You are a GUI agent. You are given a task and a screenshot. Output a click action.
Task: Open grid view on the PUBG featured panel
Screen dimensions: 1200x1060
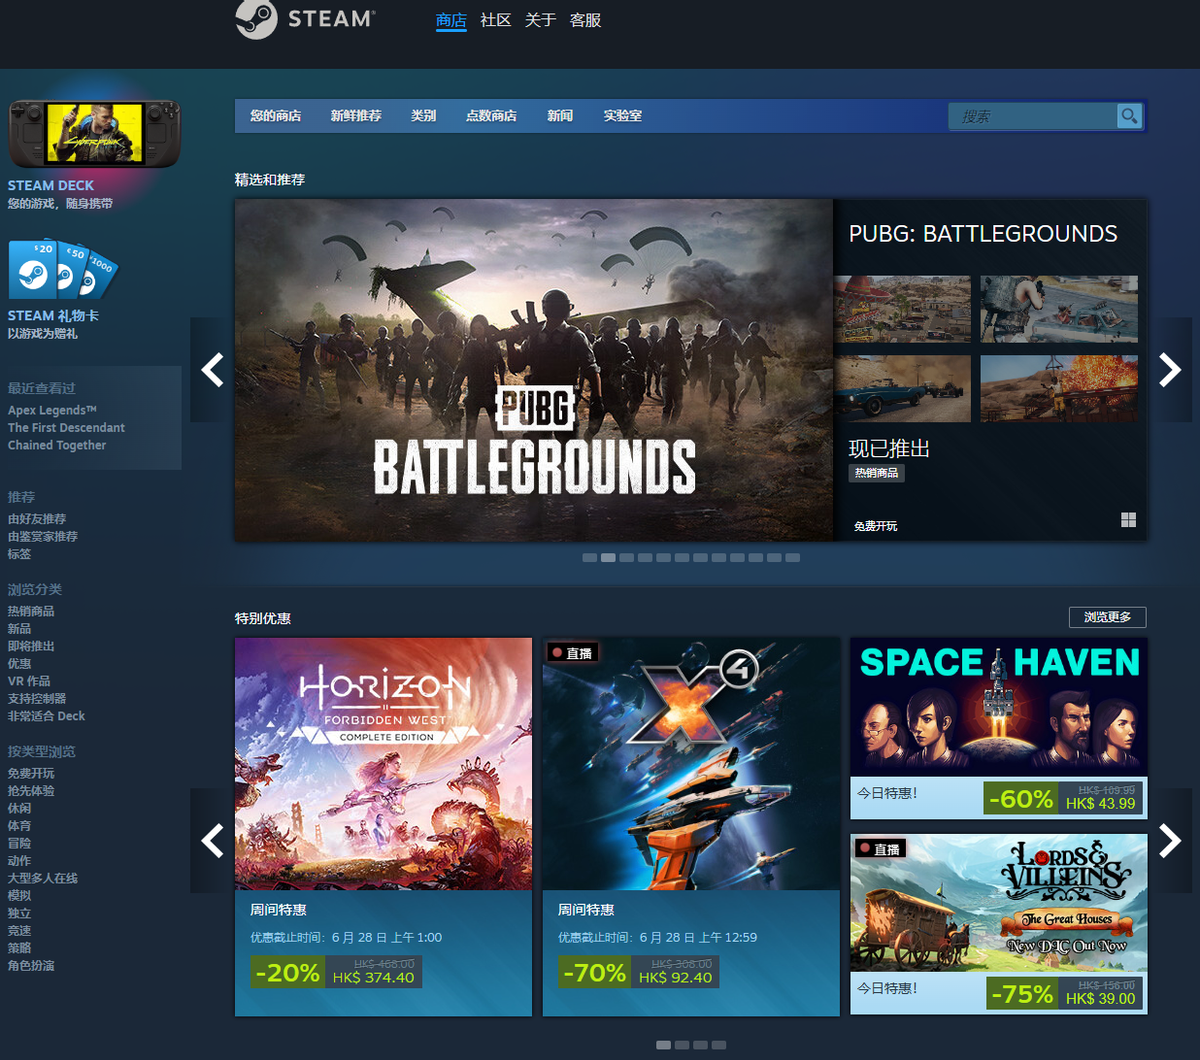[1128, 520]
